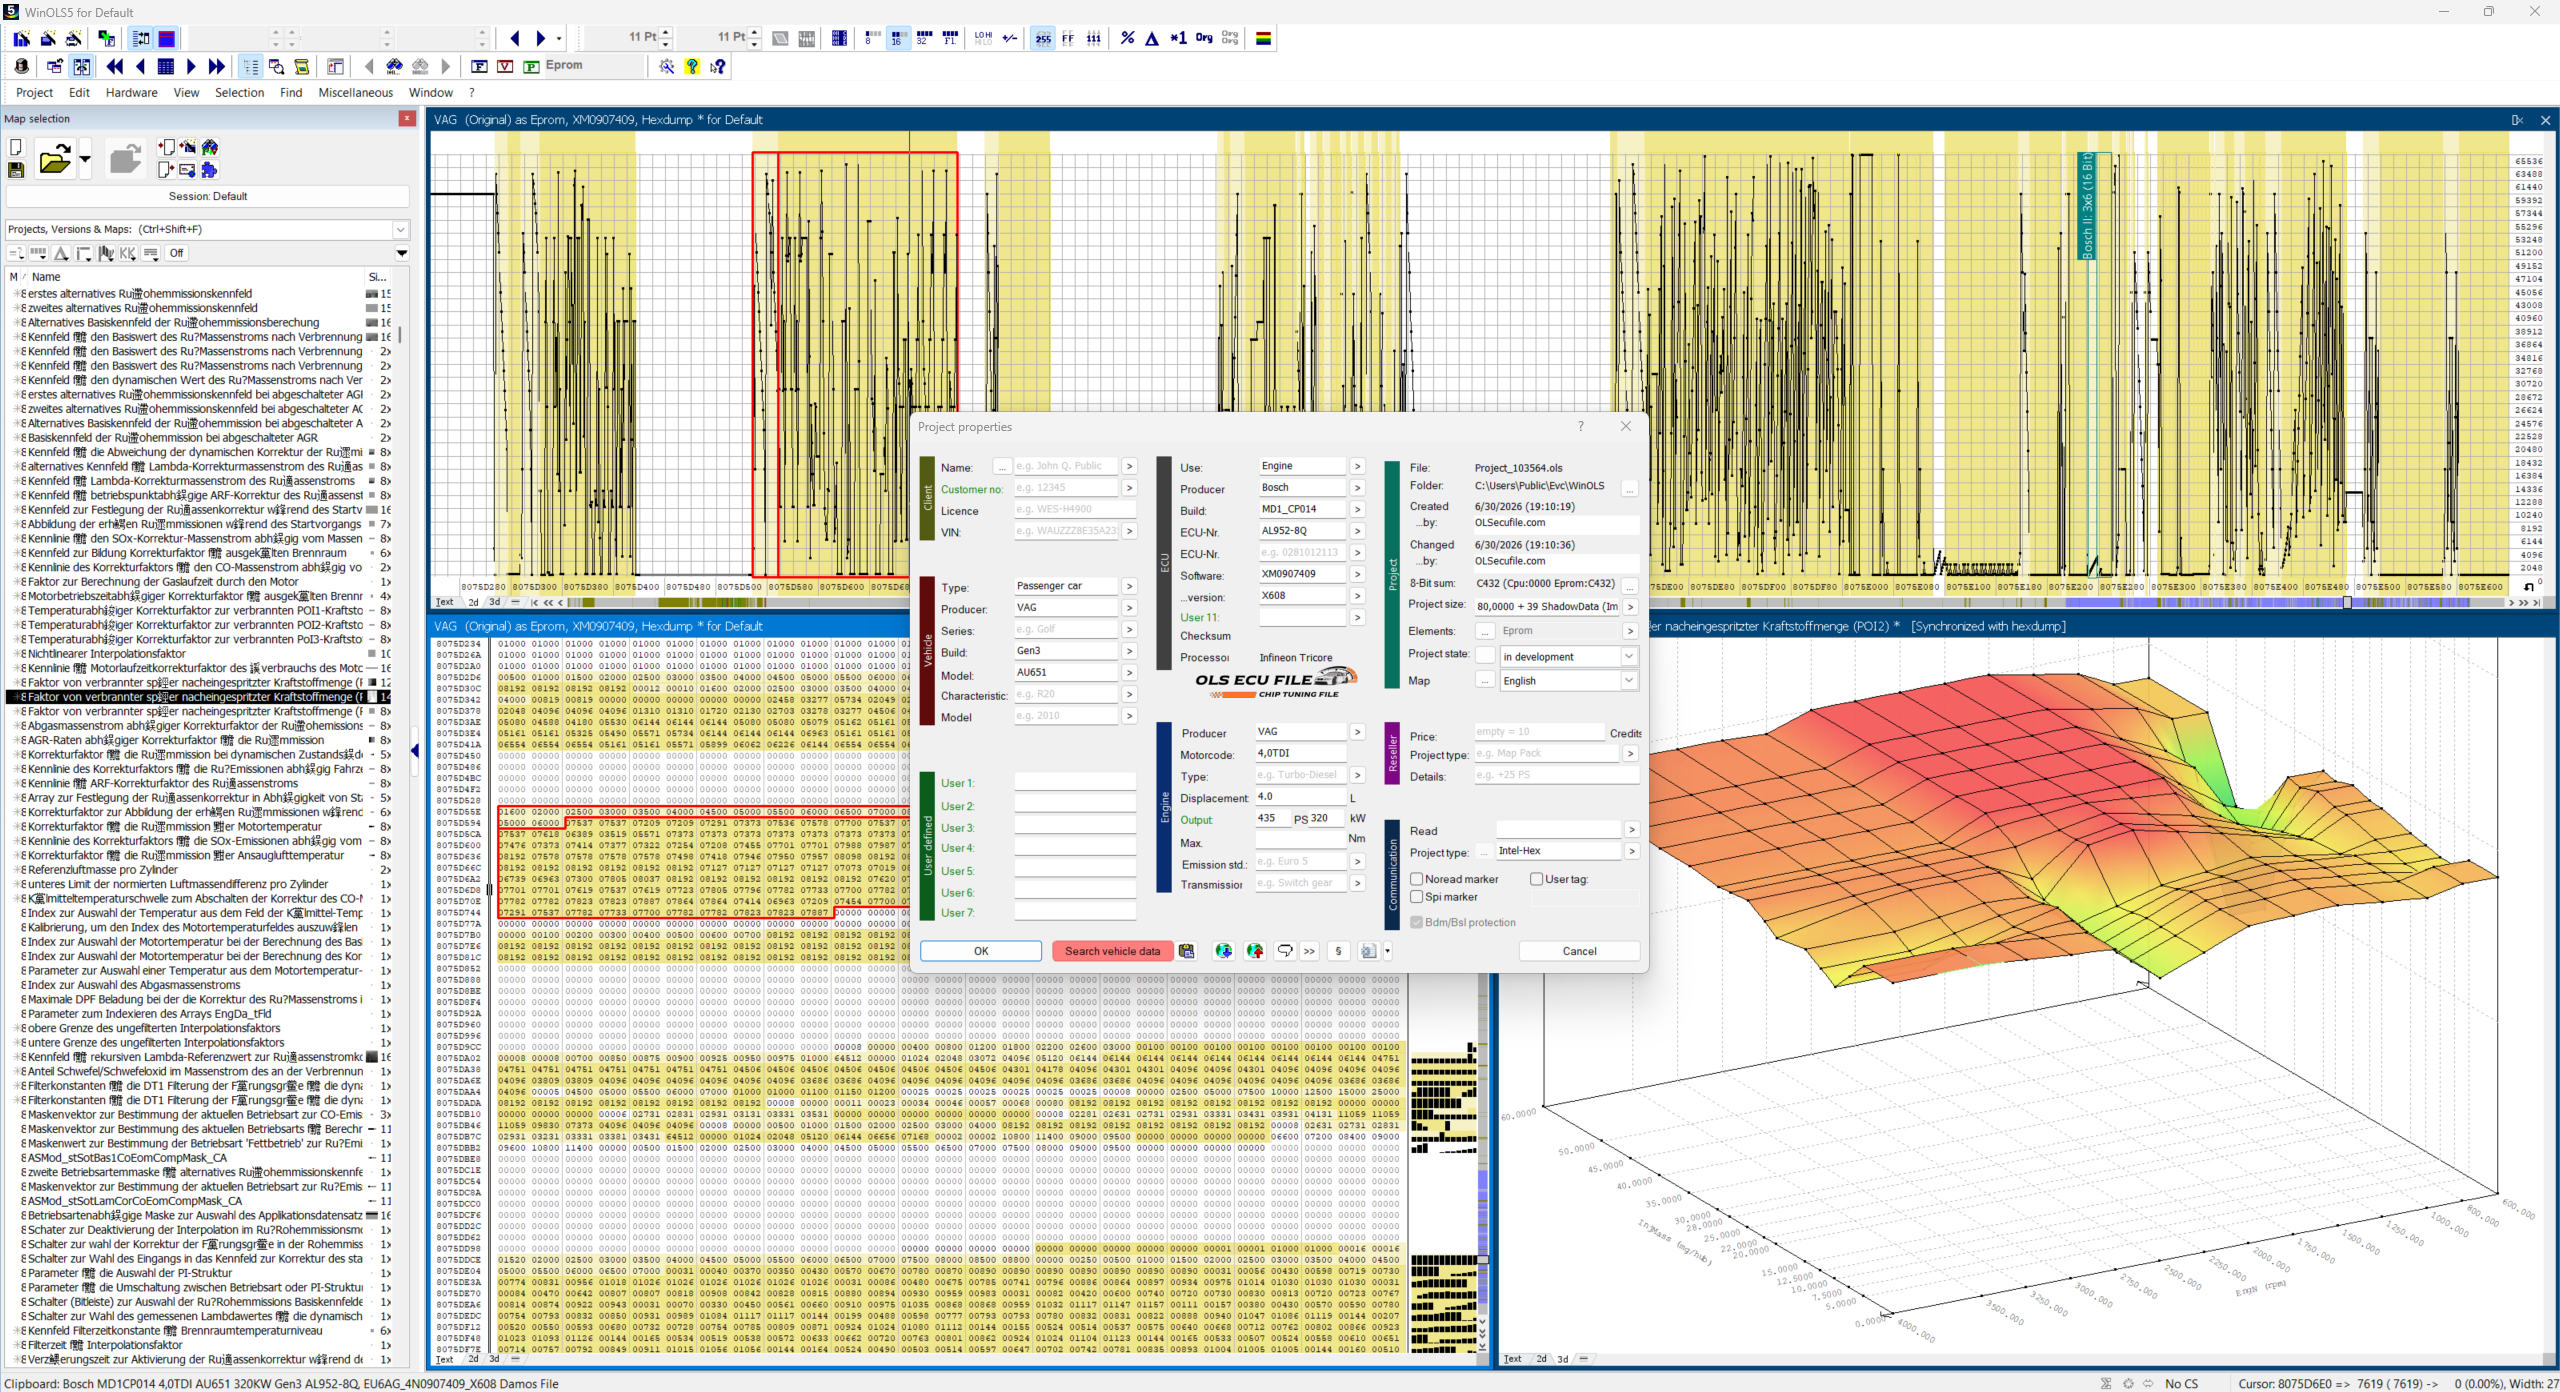Switch to 16-bit display mode
The width and height of the screenshot is (2560, 1392).
tap(897, 38)
